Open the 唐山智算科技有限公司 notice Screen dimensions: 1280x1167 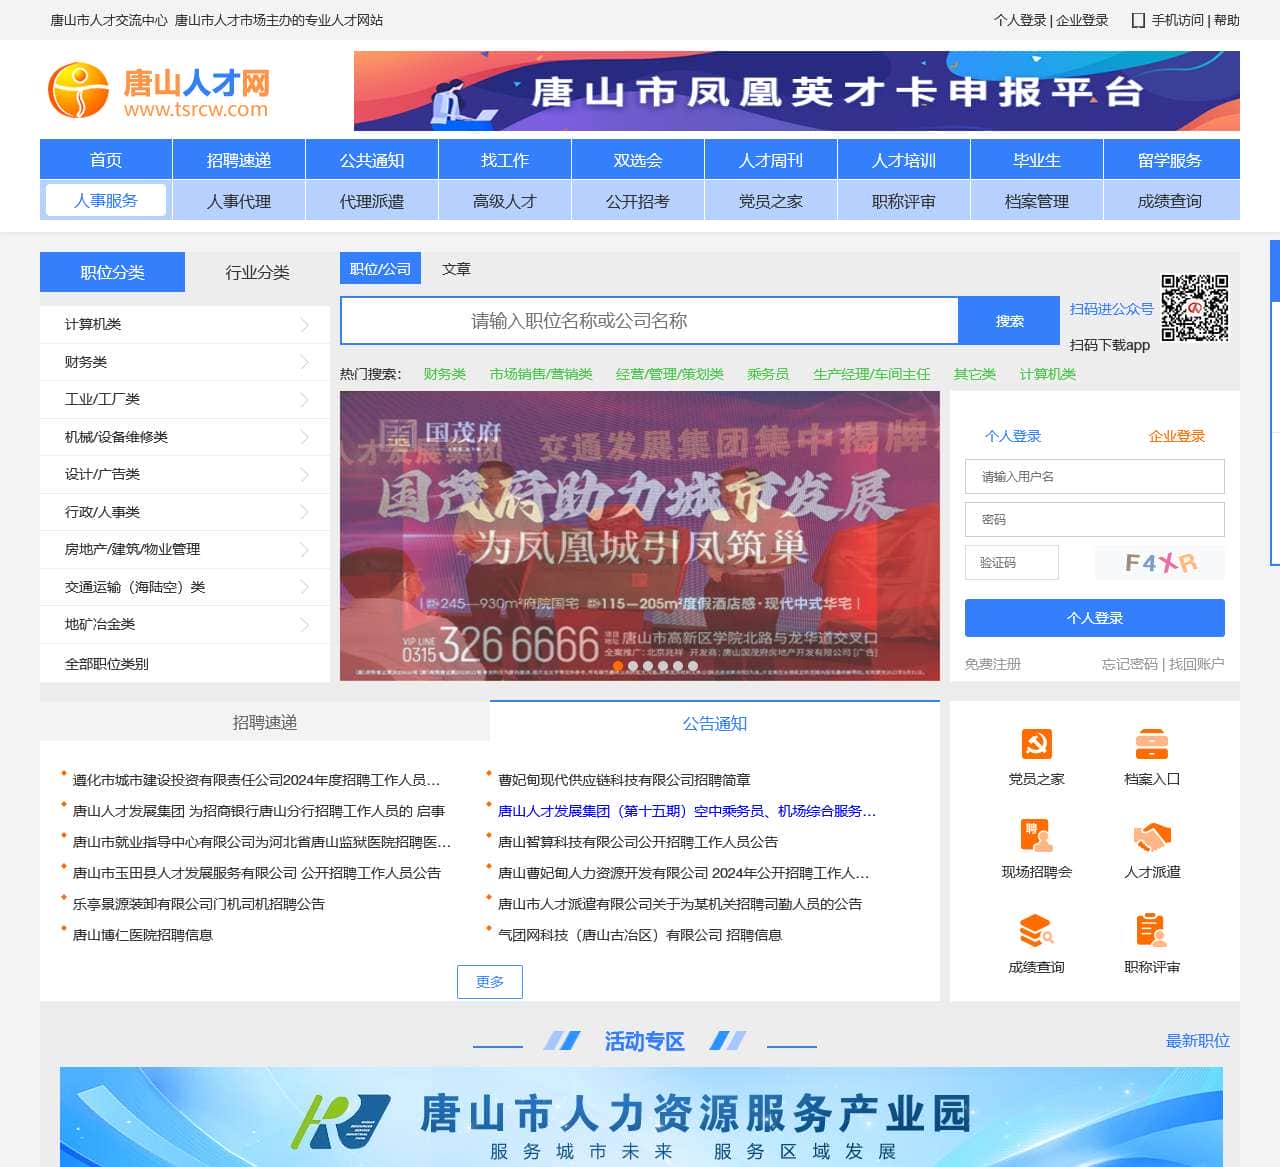tap(638, 842)
